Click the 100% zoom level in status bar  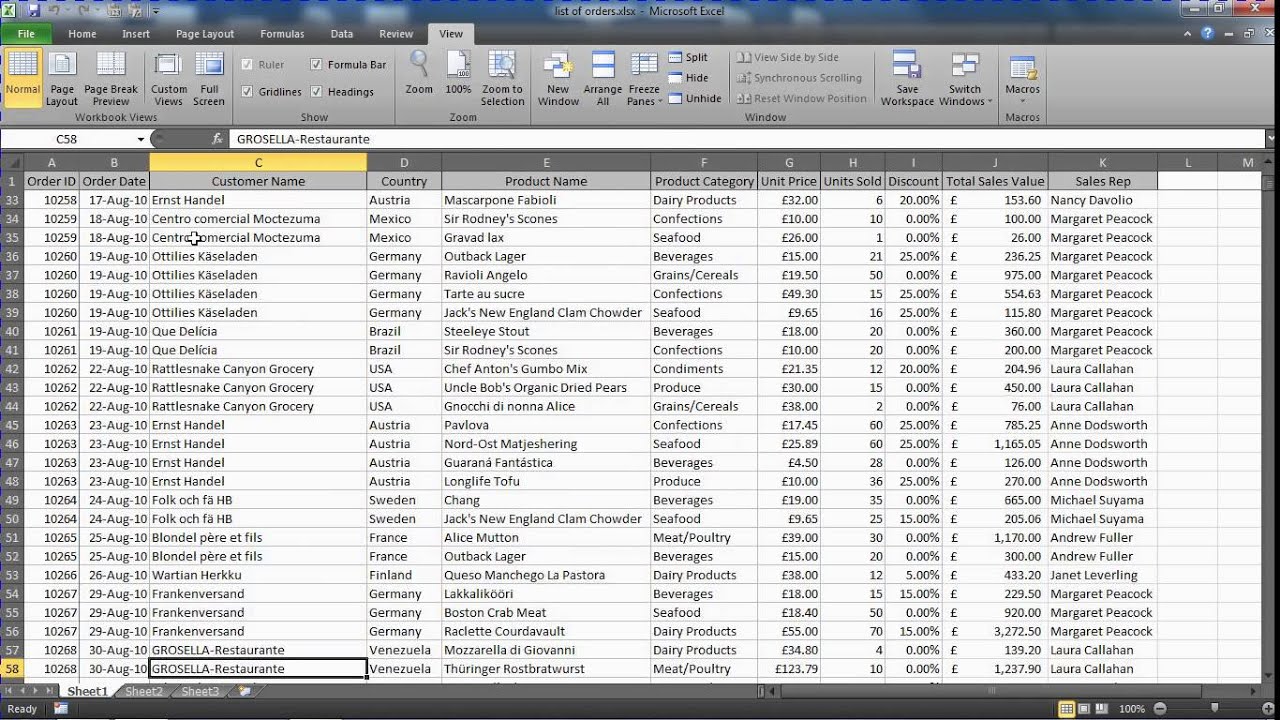point(1132,709)
